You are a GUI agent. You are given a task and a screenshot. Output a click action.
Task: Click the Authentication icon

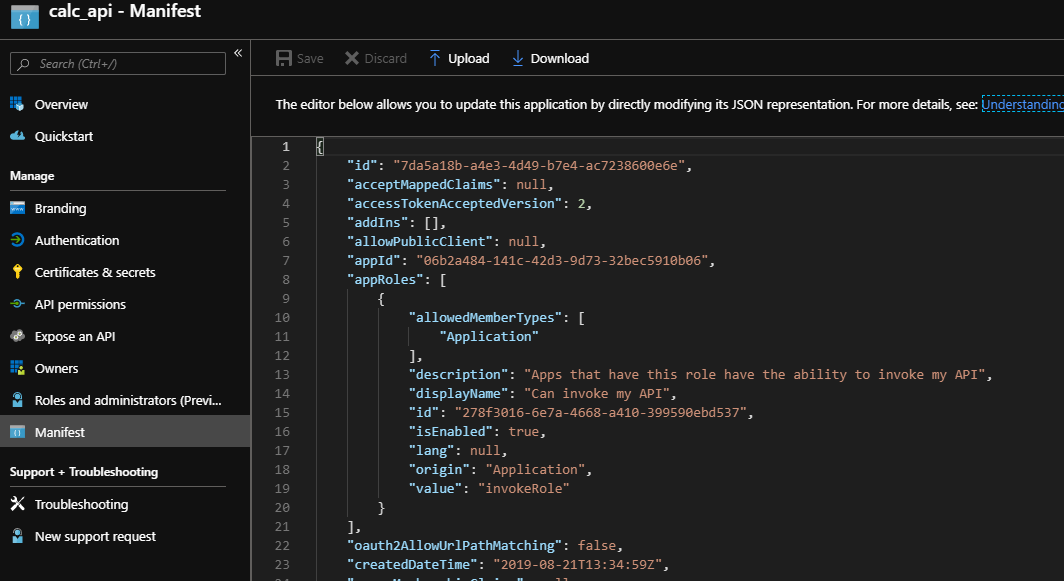click(17, 240)
